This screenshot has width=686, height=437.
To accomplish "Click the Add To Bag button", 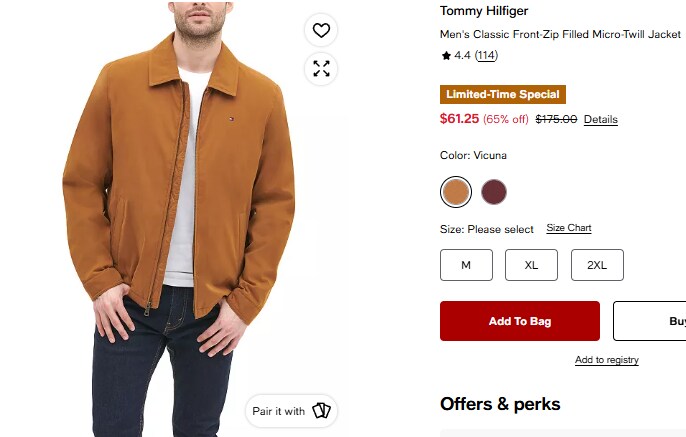I will click(x=520, y=321).
